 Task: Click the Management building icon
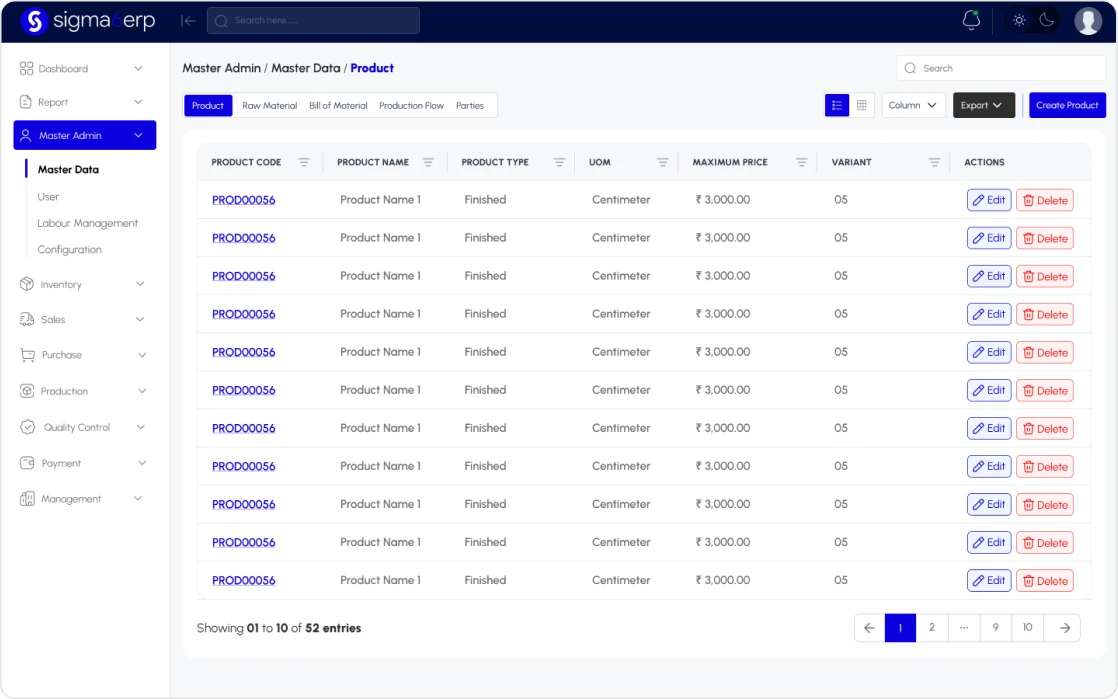click(27, 499)
